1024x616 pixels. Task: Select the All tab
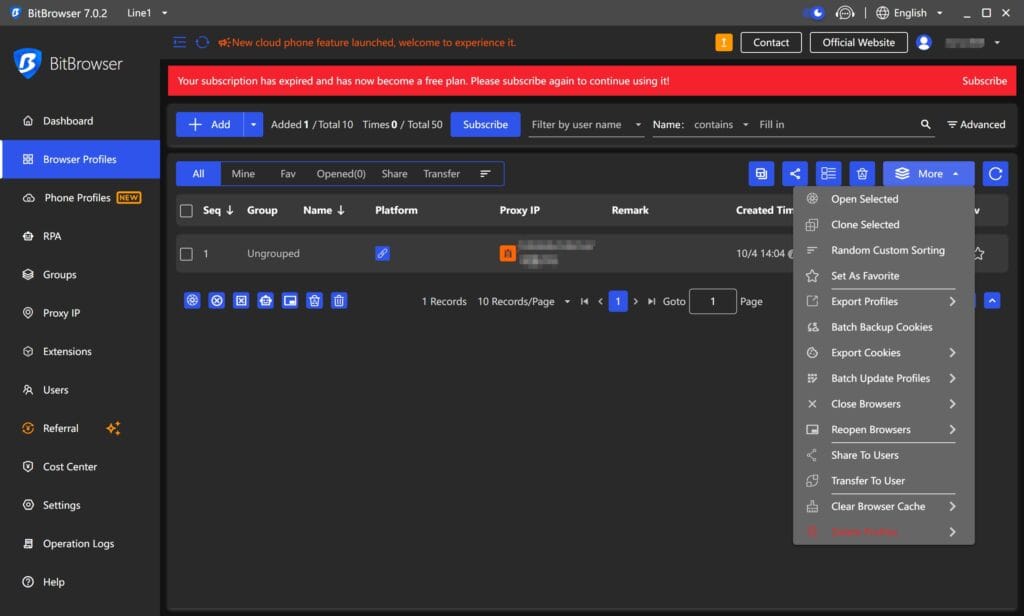pos(199,174)
